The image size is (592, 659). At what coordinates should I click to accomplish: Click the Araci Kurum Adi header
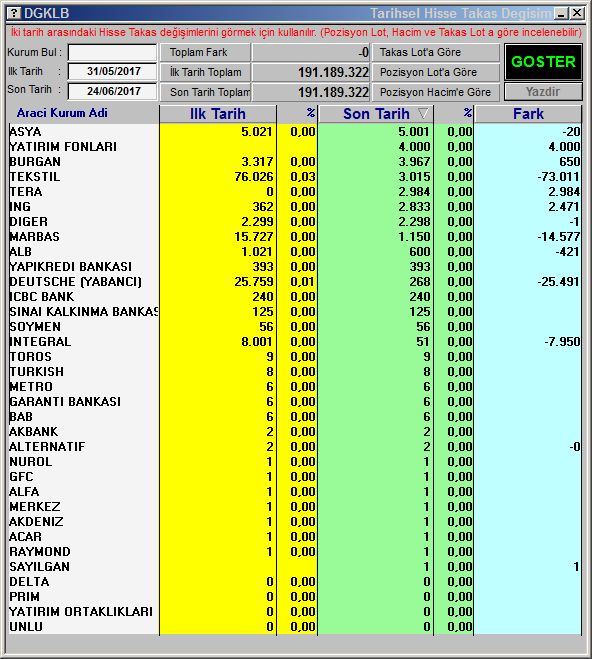point(62,113)
